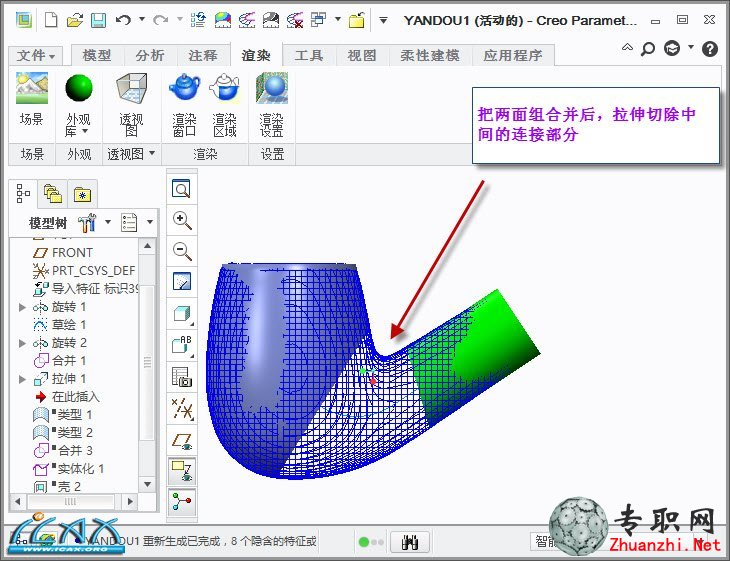The height and width of the screenshot is (561, 730).
Task: Select 草绘 1 in the model tree
Action: point(60,325)
